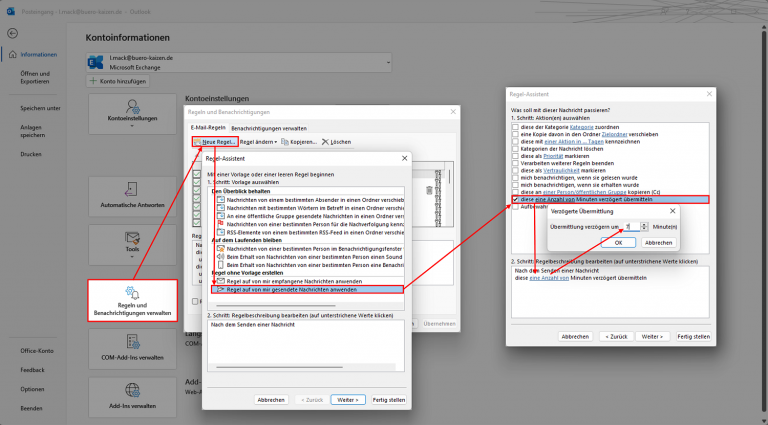Switch to Benachrichtigungen verwalten tab
768x425 pixels.
(x=269, y=129)
